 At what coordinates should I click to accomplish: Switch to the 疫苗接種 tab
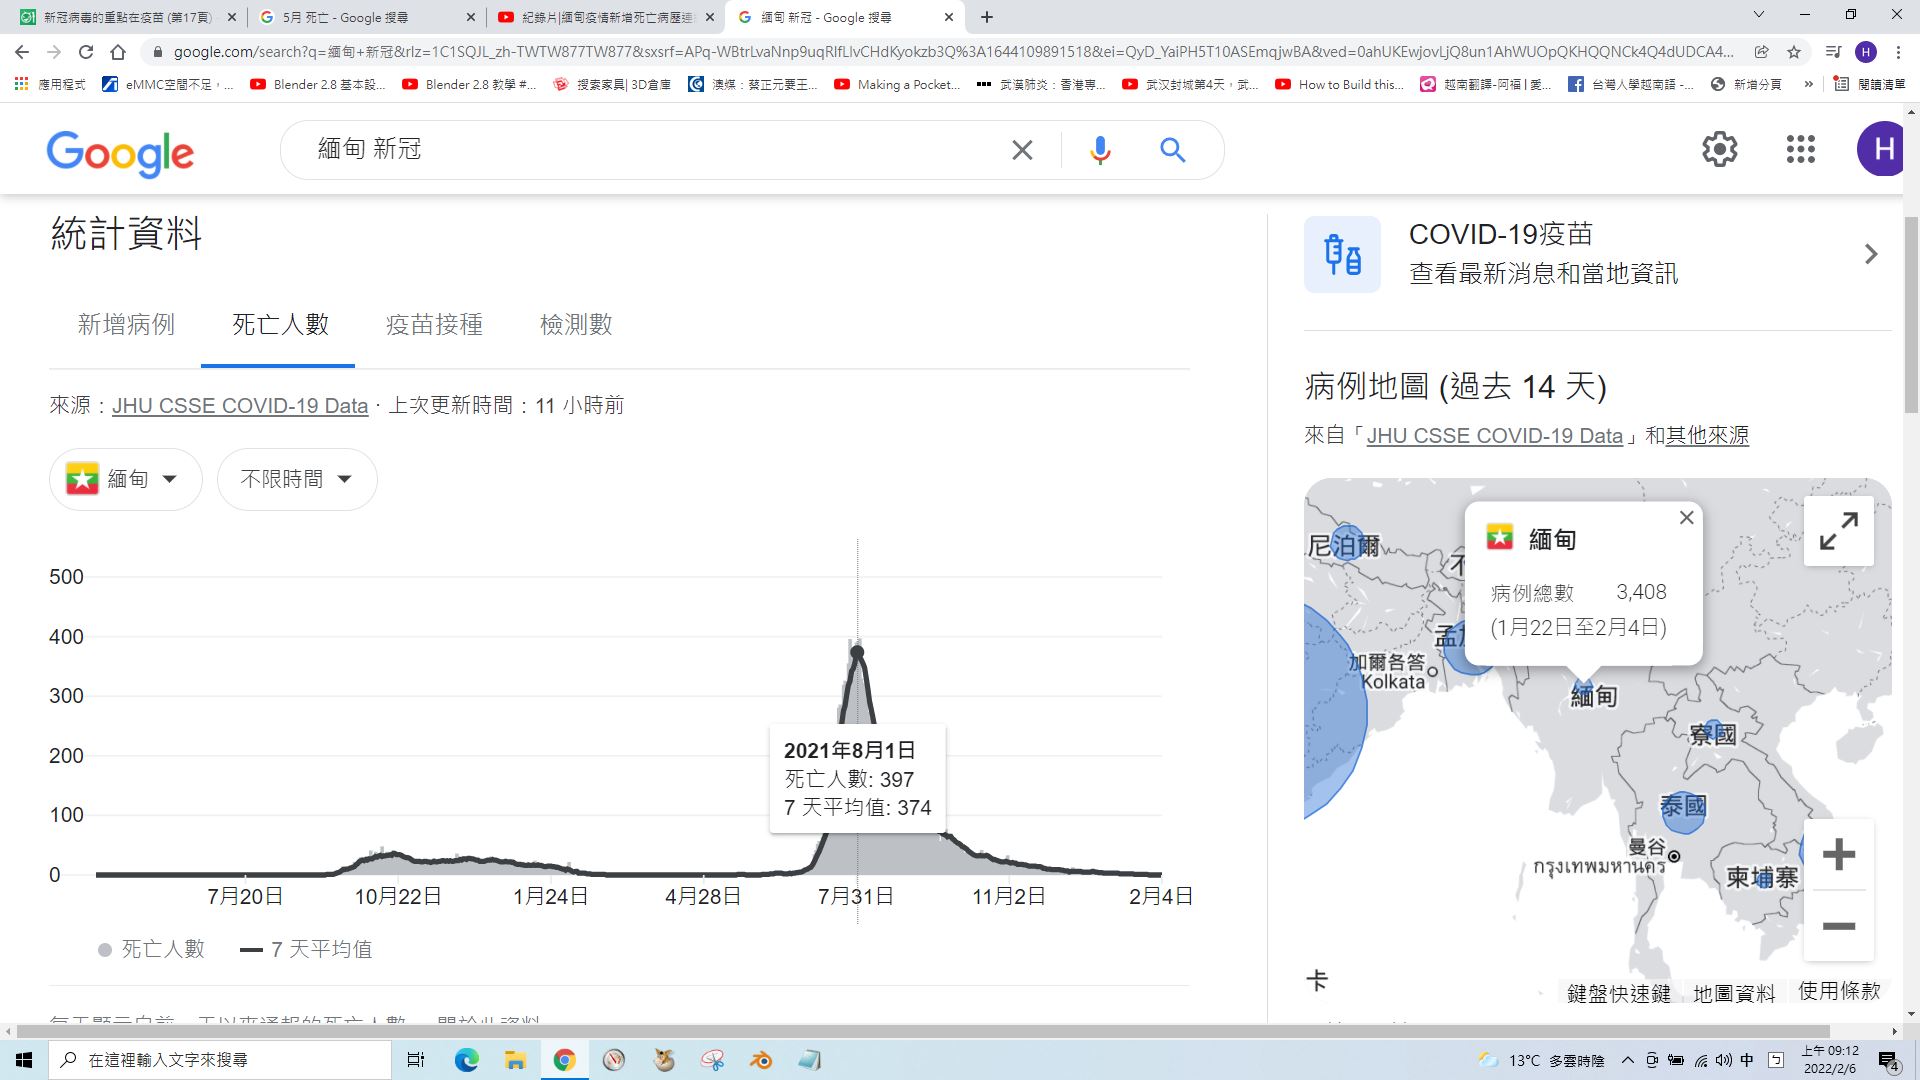433,325
